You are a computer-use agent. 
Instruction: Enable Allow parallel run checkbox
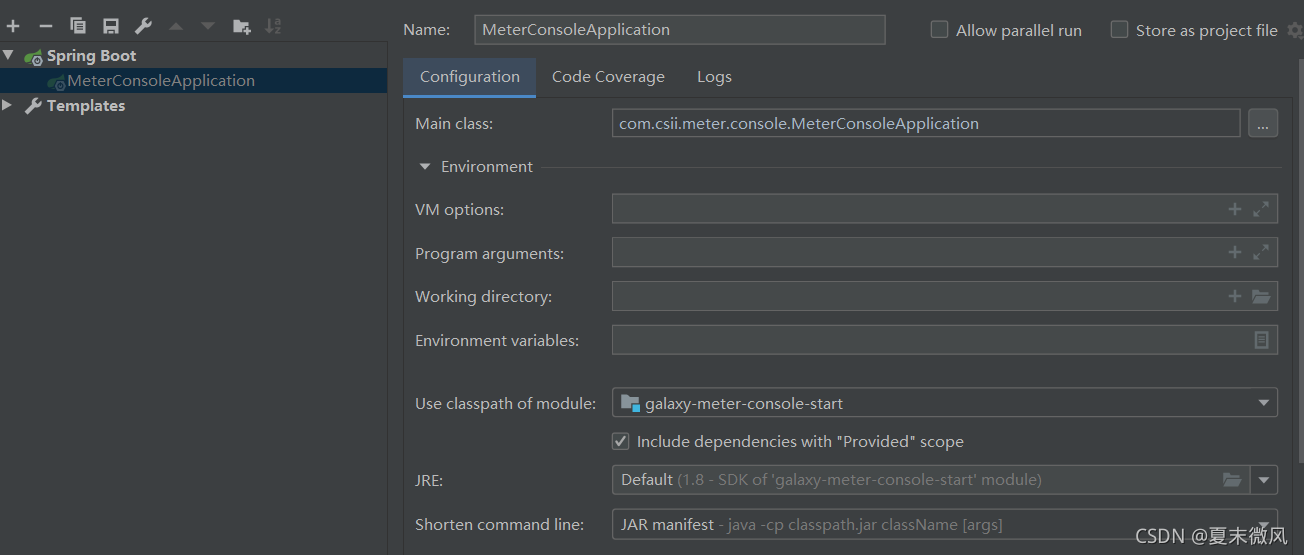[939, 30]
